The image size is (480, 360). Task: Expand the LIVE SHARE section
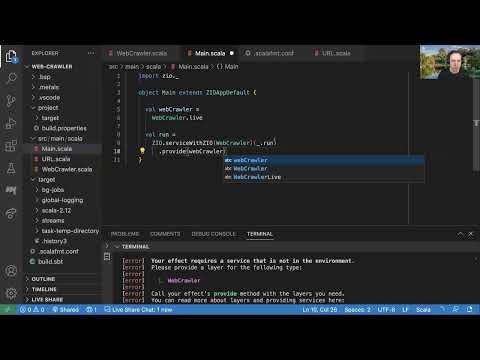[x=47, y=300]
